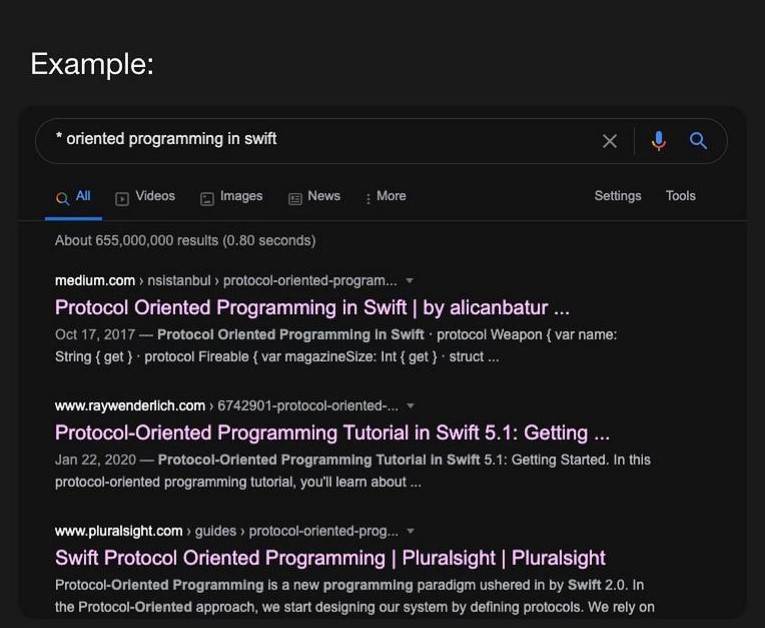Expand options arrow for medium.com result
Viewport: 765px width, 628px height.
pos(410,281)
